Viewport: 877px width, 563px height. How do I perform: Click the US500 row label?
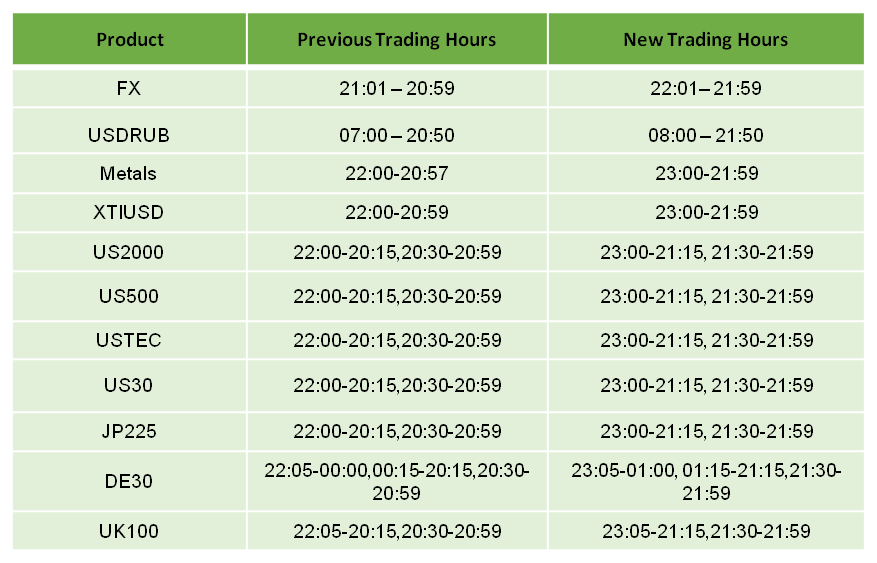(x=129, y=296)
